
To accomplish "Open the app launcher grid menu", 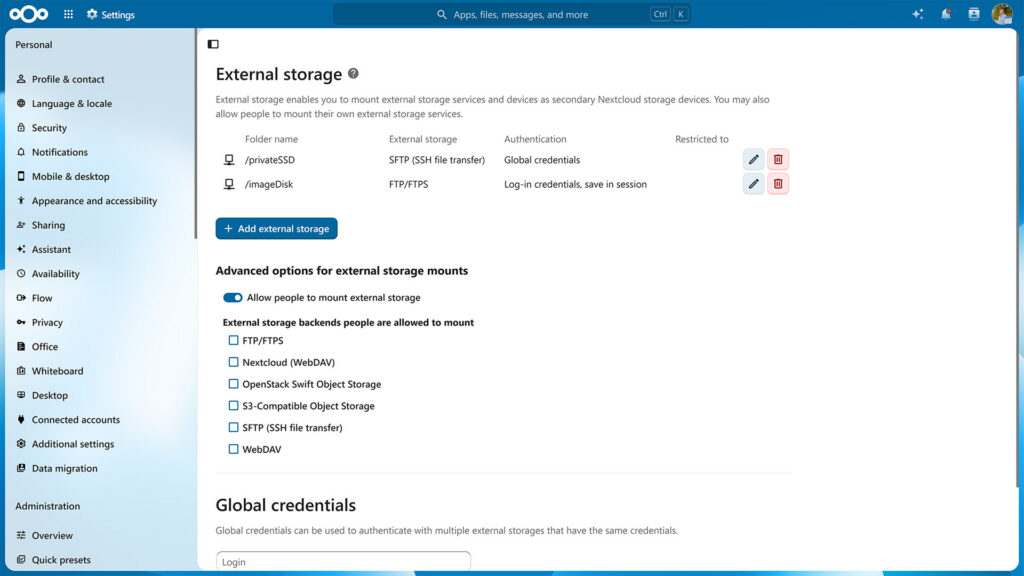I will tap(69, 14).
